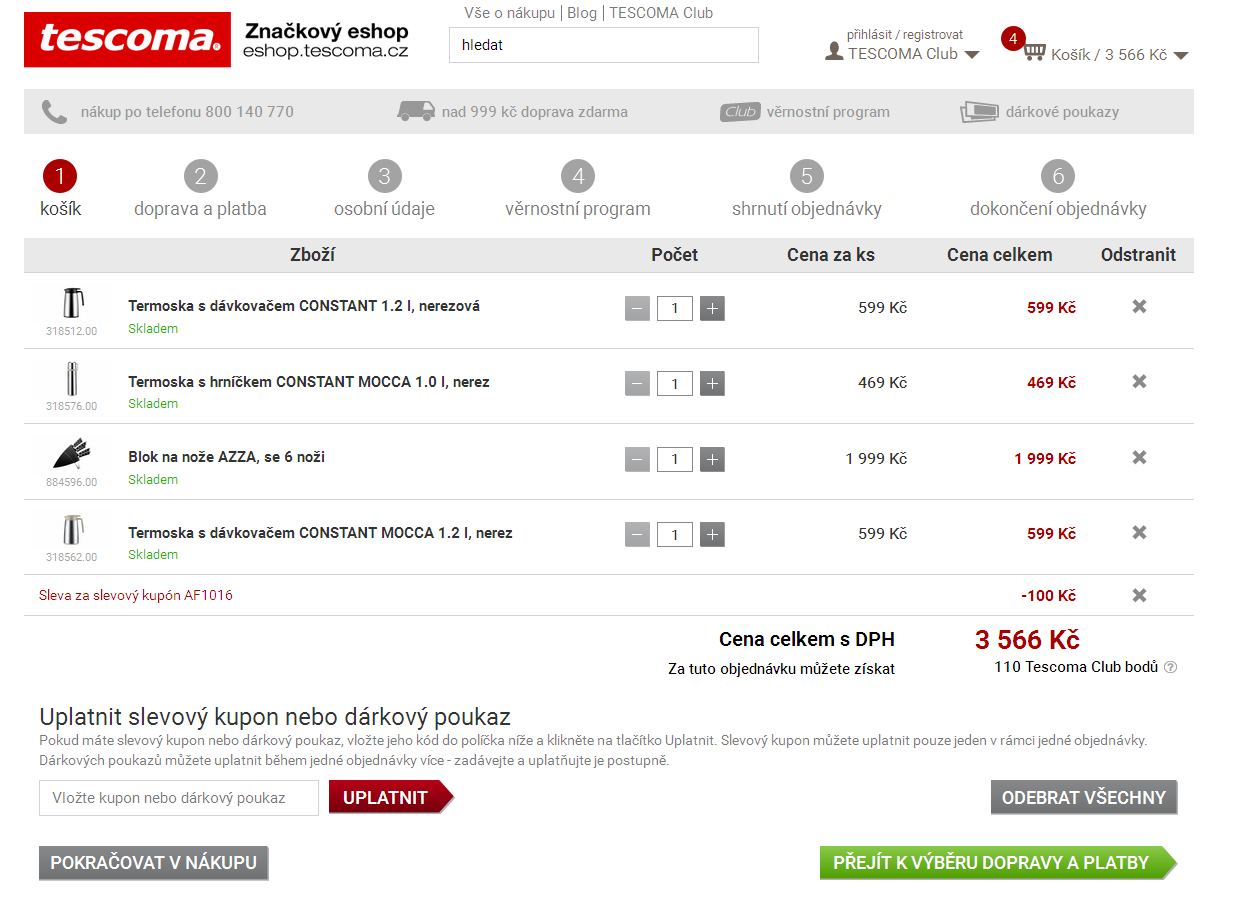Remove Termoska s hrníčkem CONSTANT MOCCA 1.0 l
Viewport: 1237px width, 899px height.
tap(1139, 382)
